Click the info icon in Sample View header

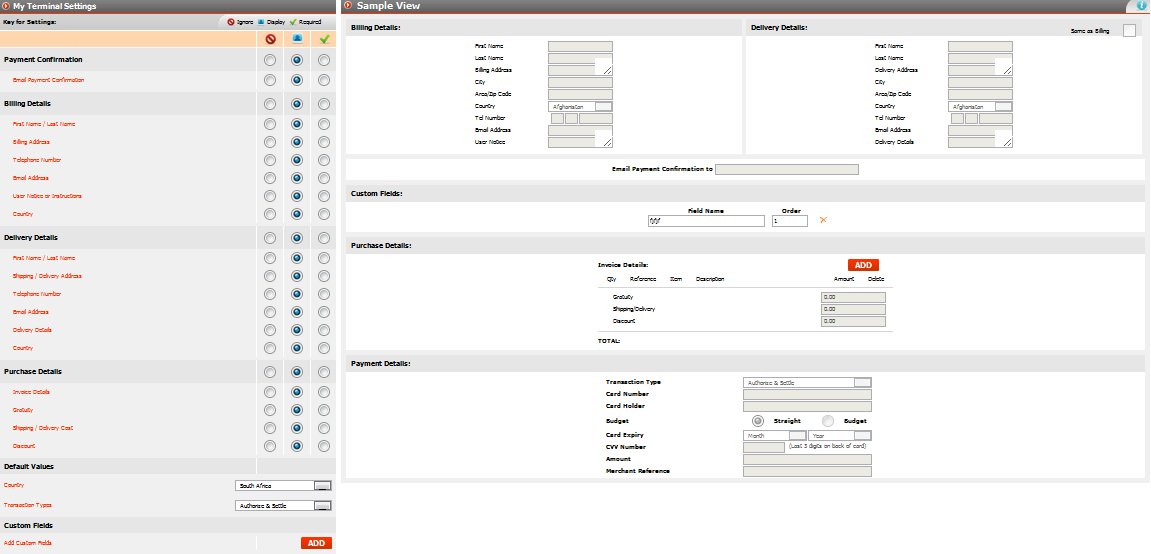coord(1141,6)
